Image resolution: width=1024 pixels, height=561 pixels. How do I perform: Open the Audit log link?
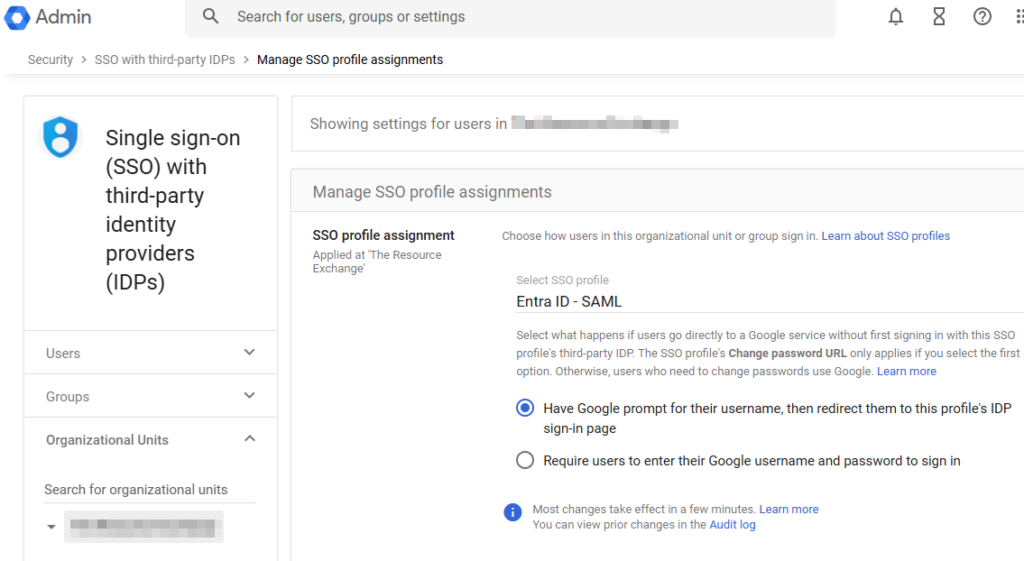[x=732, y=525]
